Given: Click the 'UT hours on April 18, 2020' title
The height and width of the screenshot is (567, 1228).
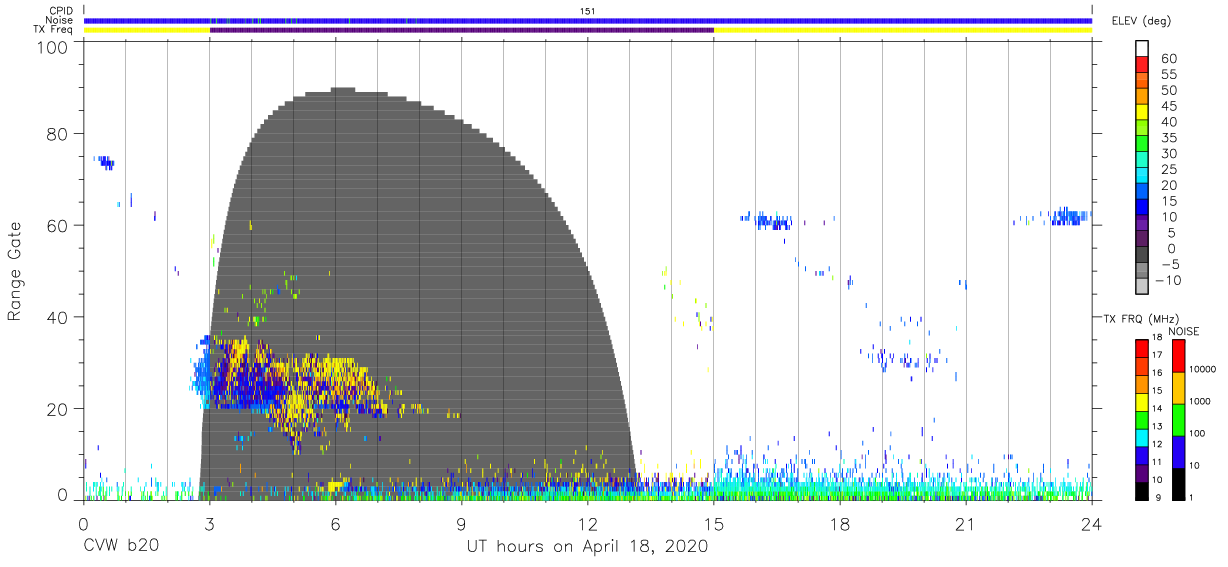Looking at the screenshot, I should point(587,547).
